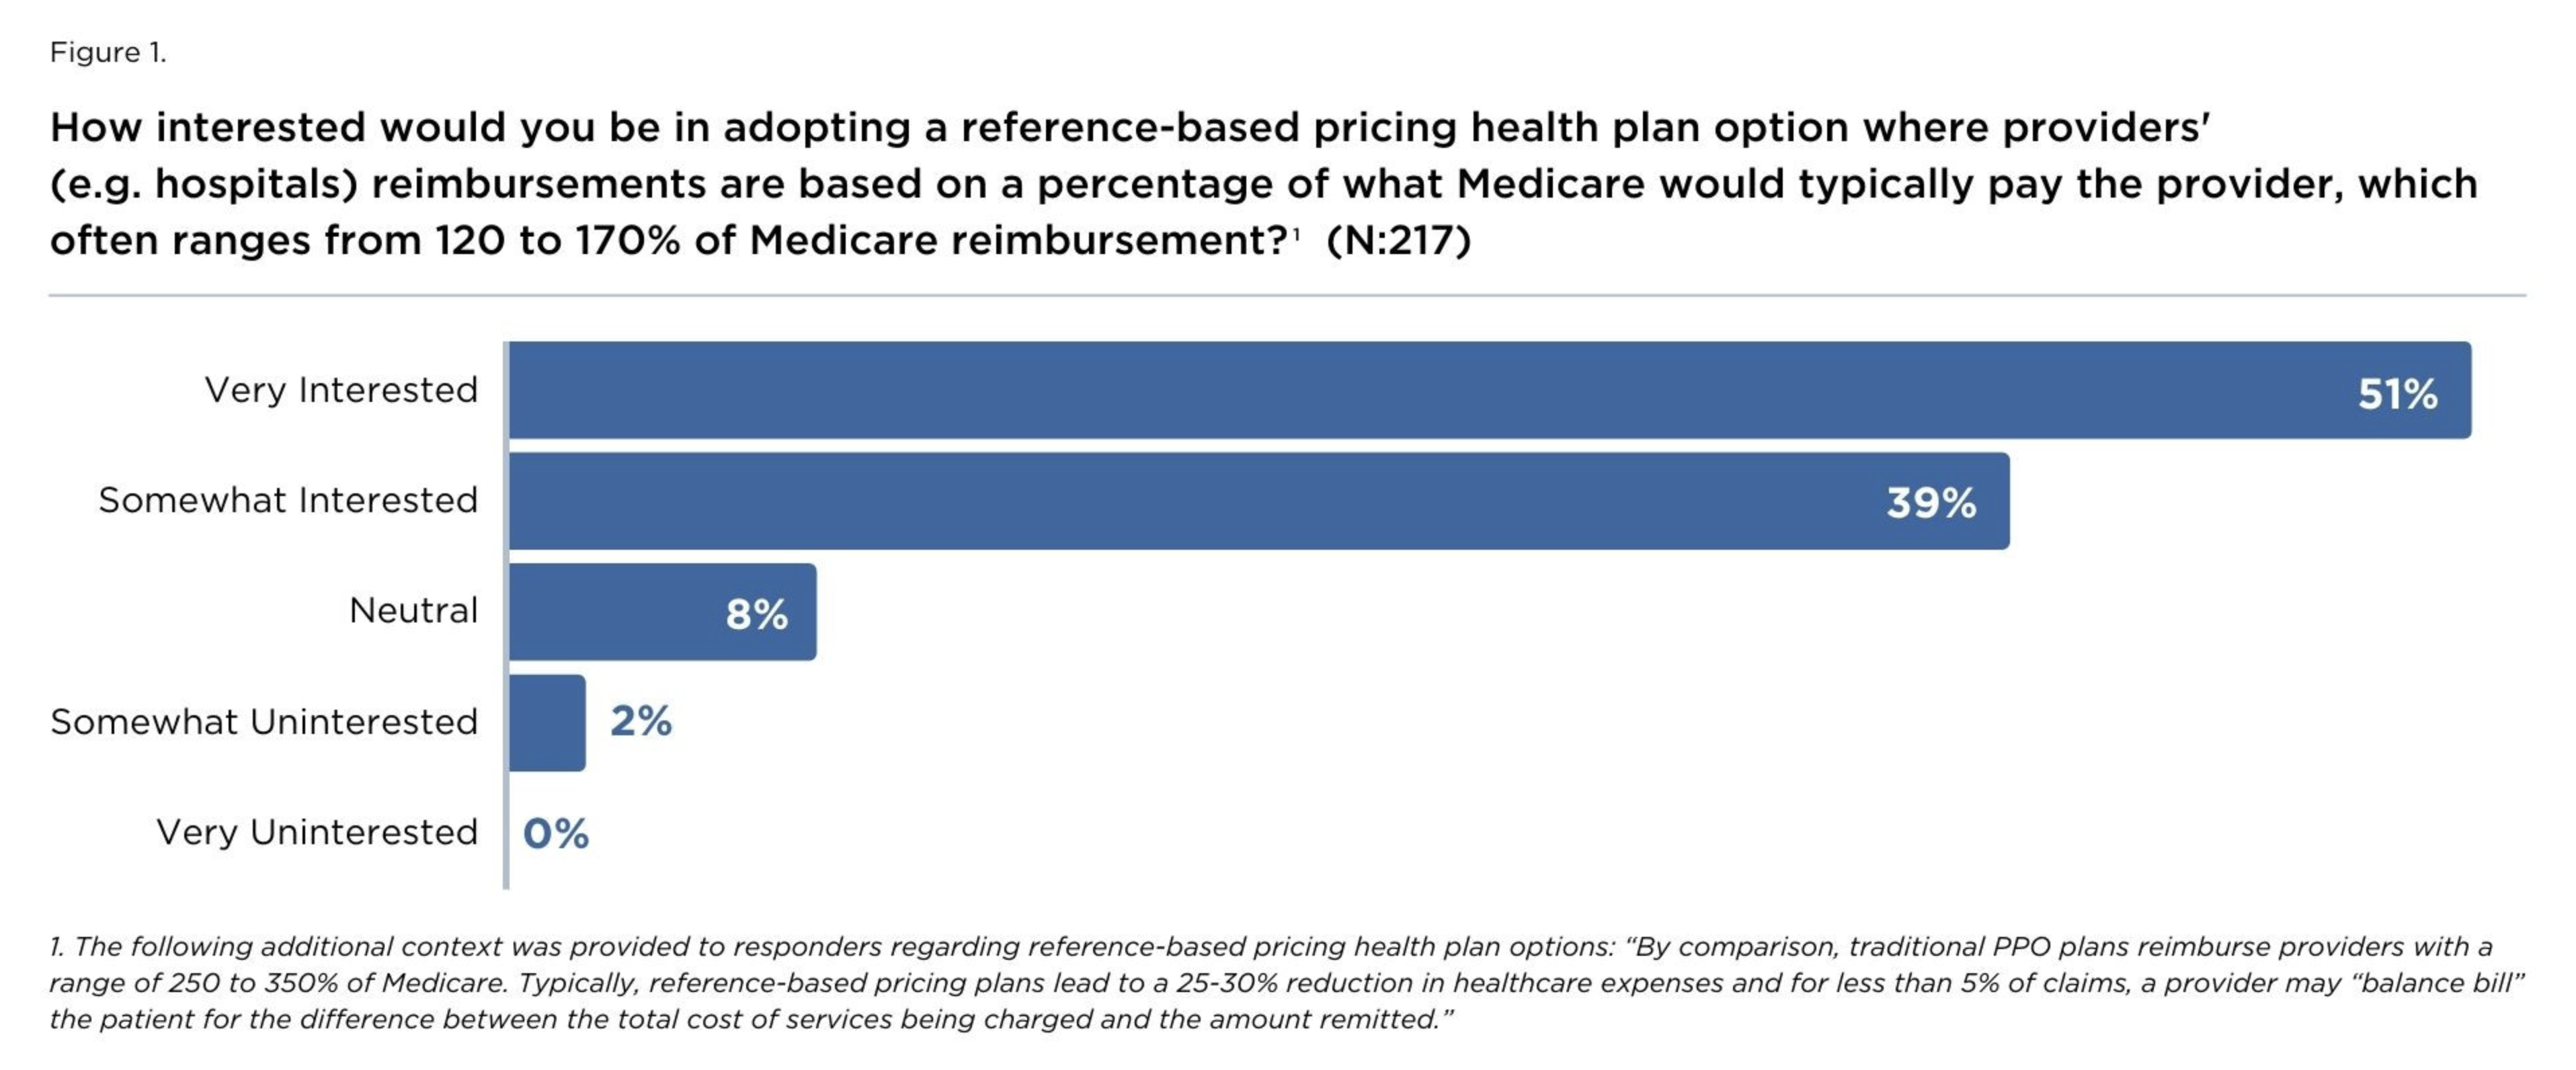Select the "Somewhat Interested" category label
Viewport: 2576px width, 1070px height.
(288, 500)
